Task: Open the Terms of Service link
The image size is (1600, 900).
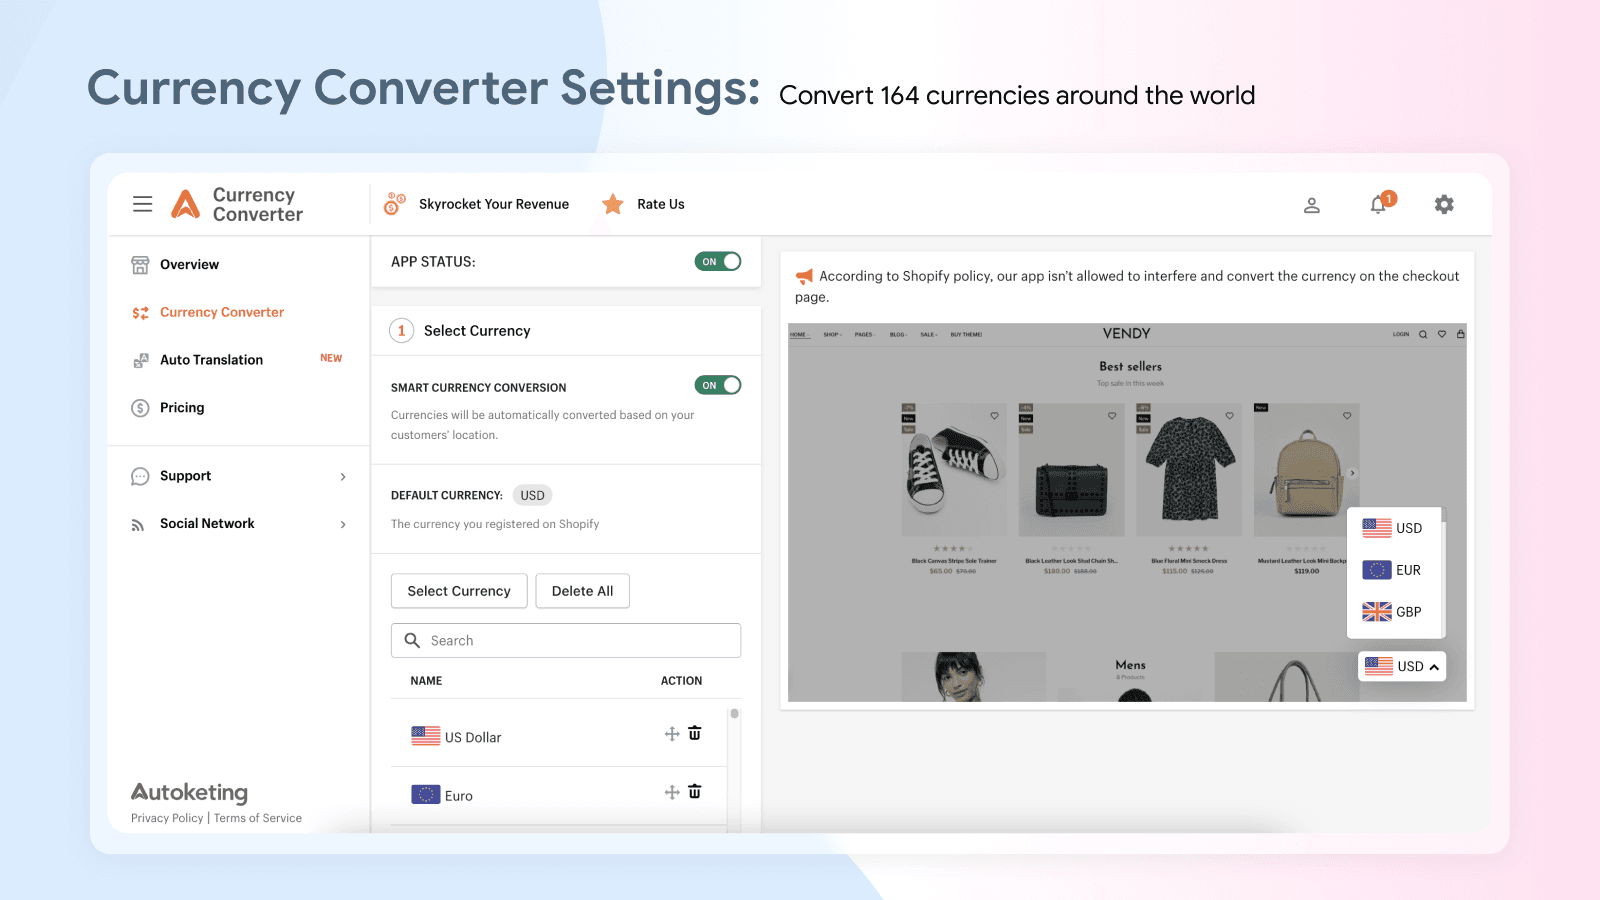Action: [x=258, y=818]
